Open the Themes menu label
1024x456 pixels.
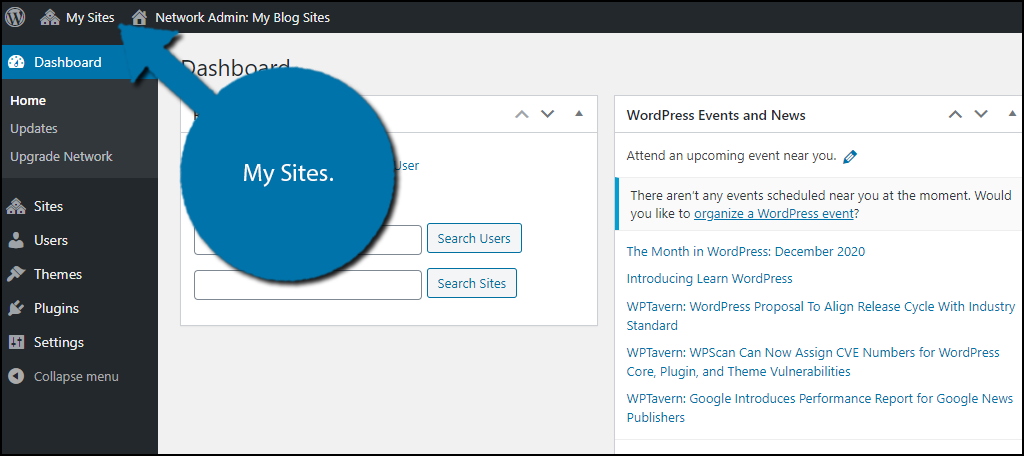pyautogui.click(x=58, y=274)
